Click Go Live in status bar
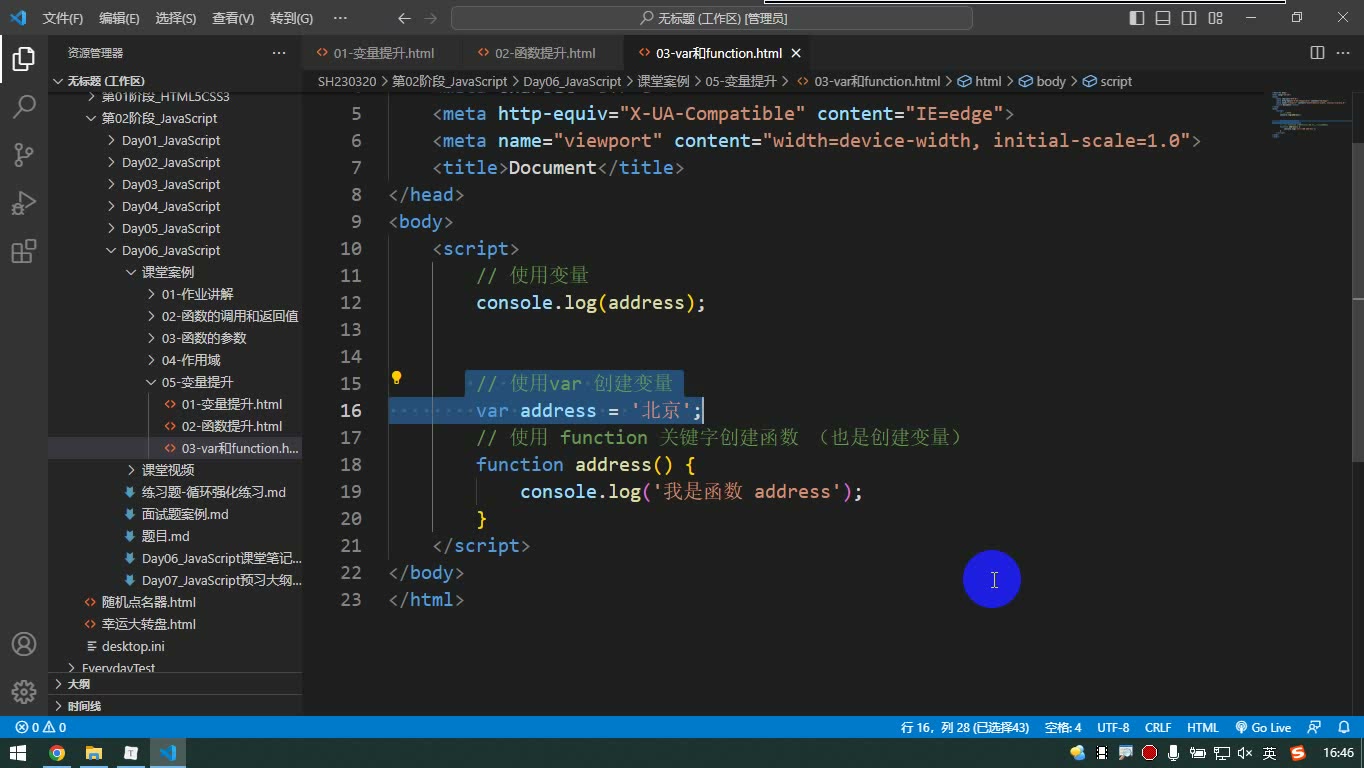Image resolution: width=1364 pixels, height=768 pixels. coord(1263,728)
